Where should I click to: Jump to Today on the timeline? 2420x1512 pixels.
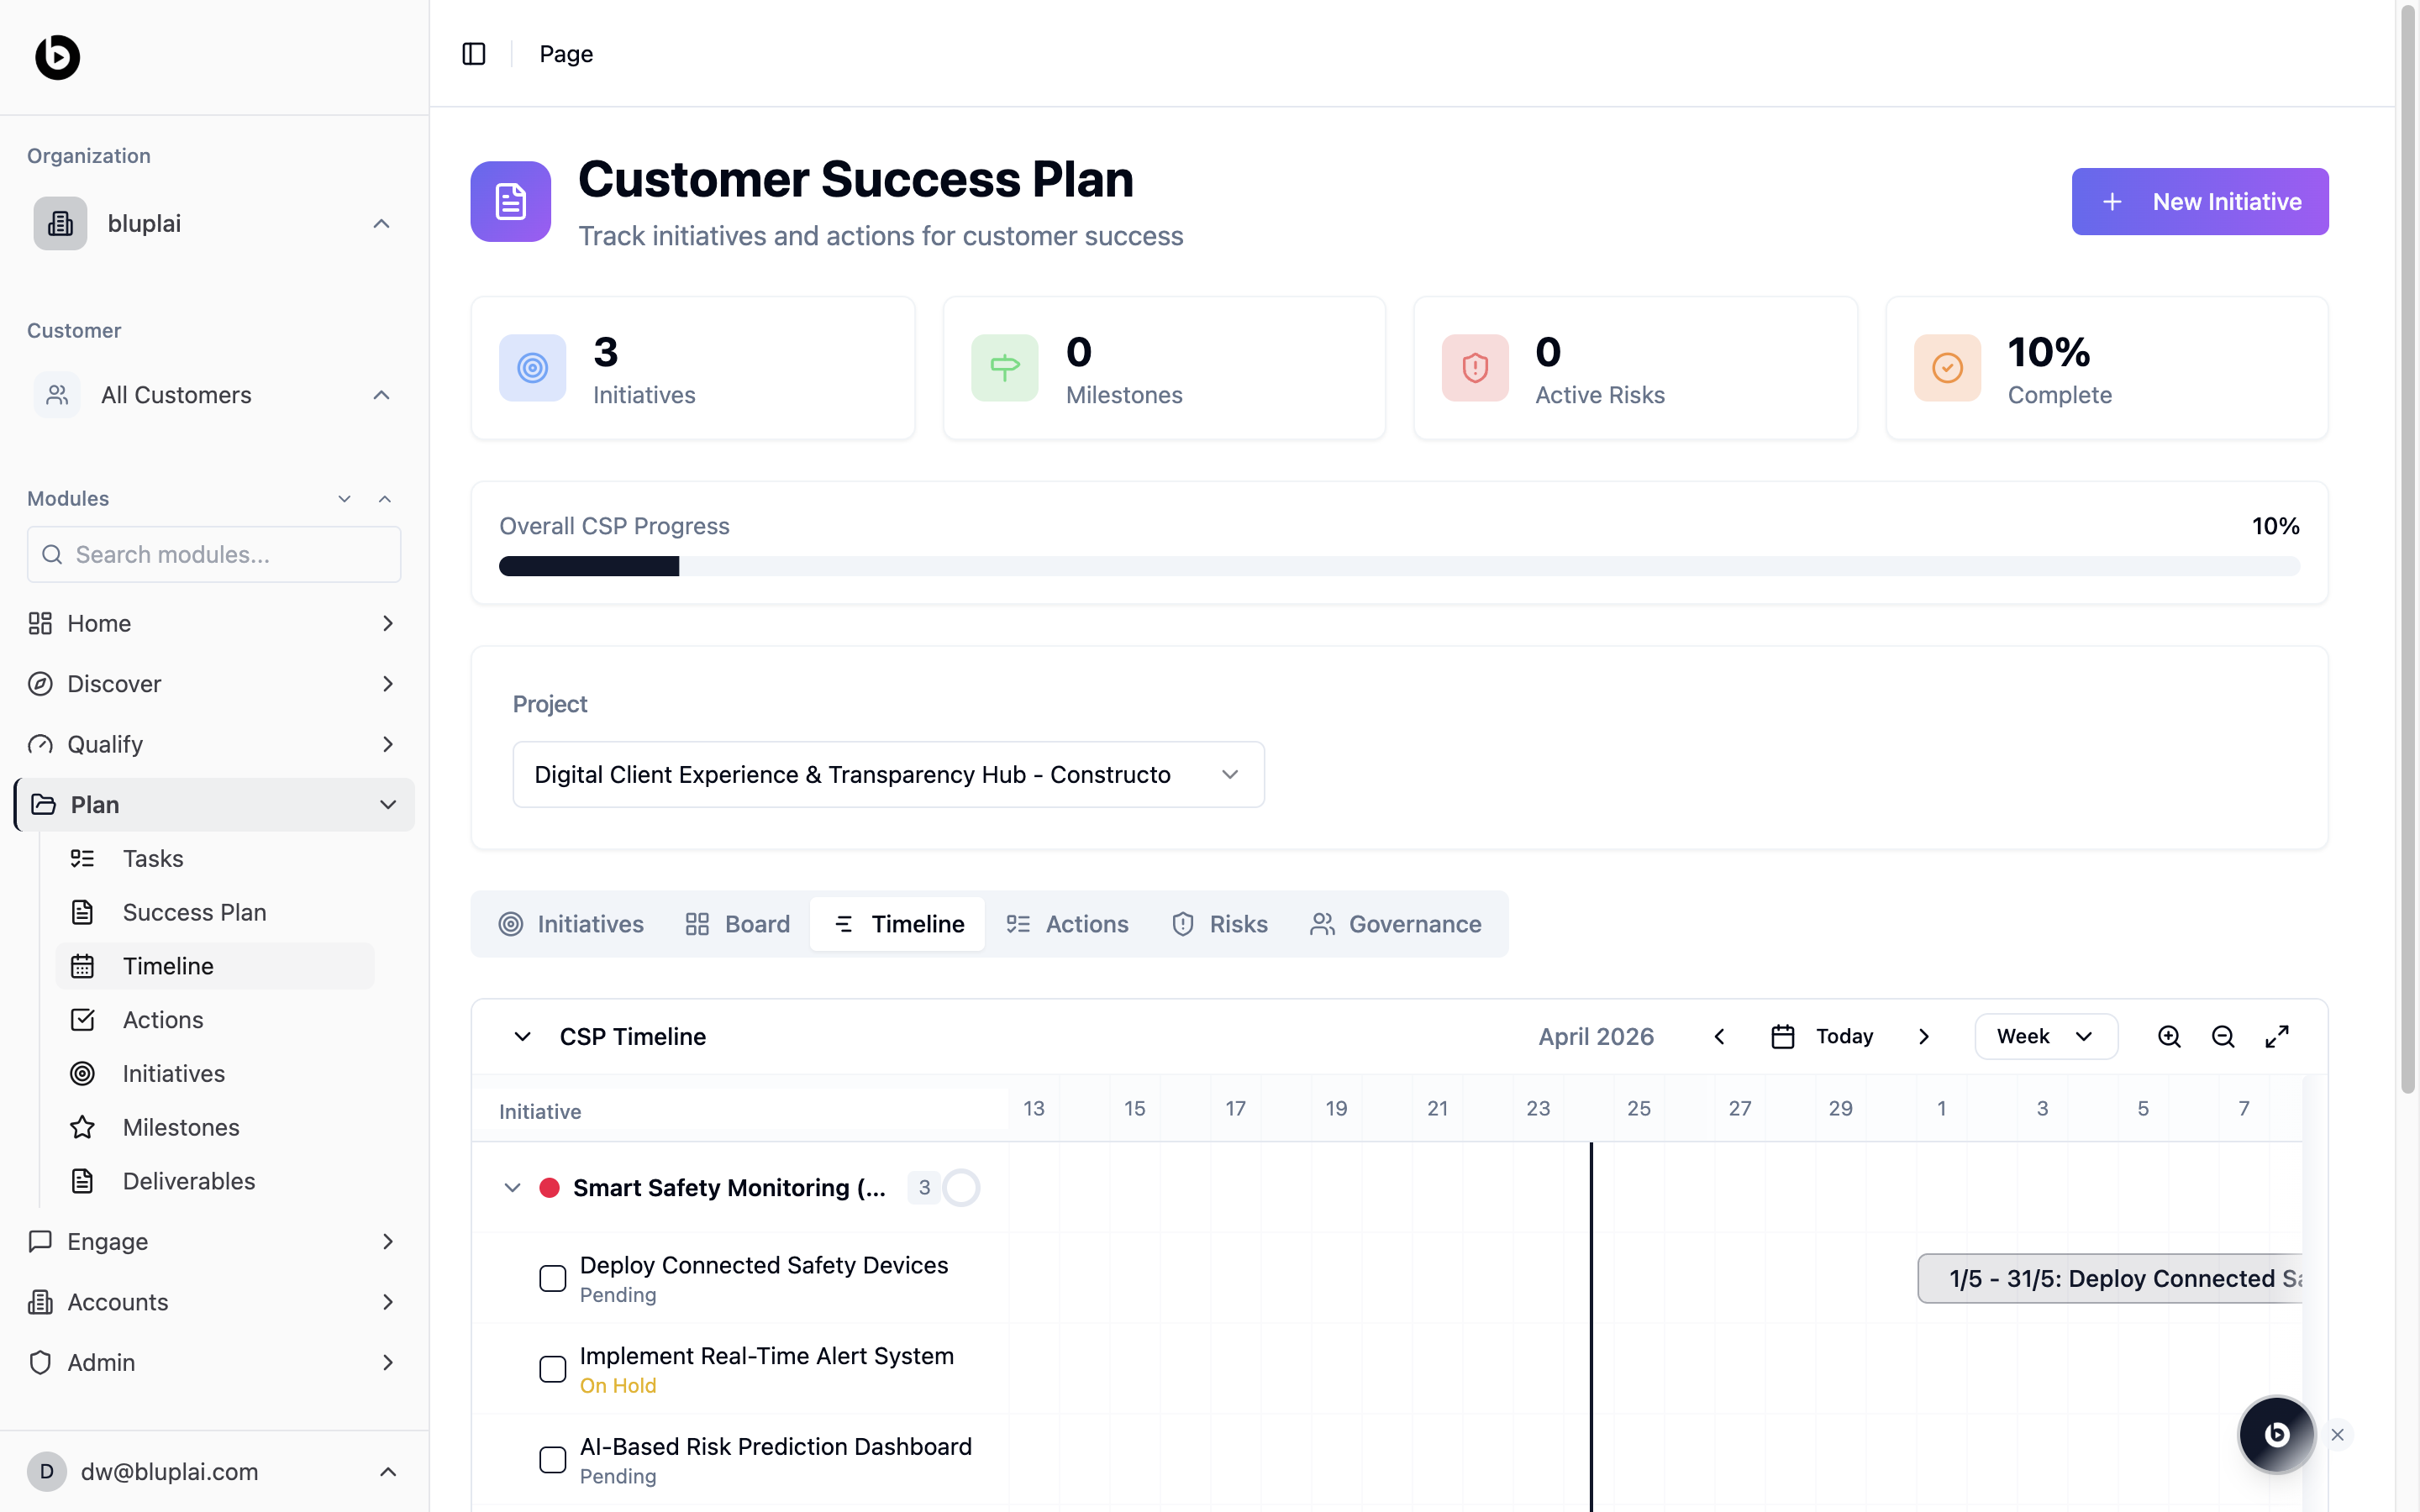pyautogui.click(x=1823, y=1037)
